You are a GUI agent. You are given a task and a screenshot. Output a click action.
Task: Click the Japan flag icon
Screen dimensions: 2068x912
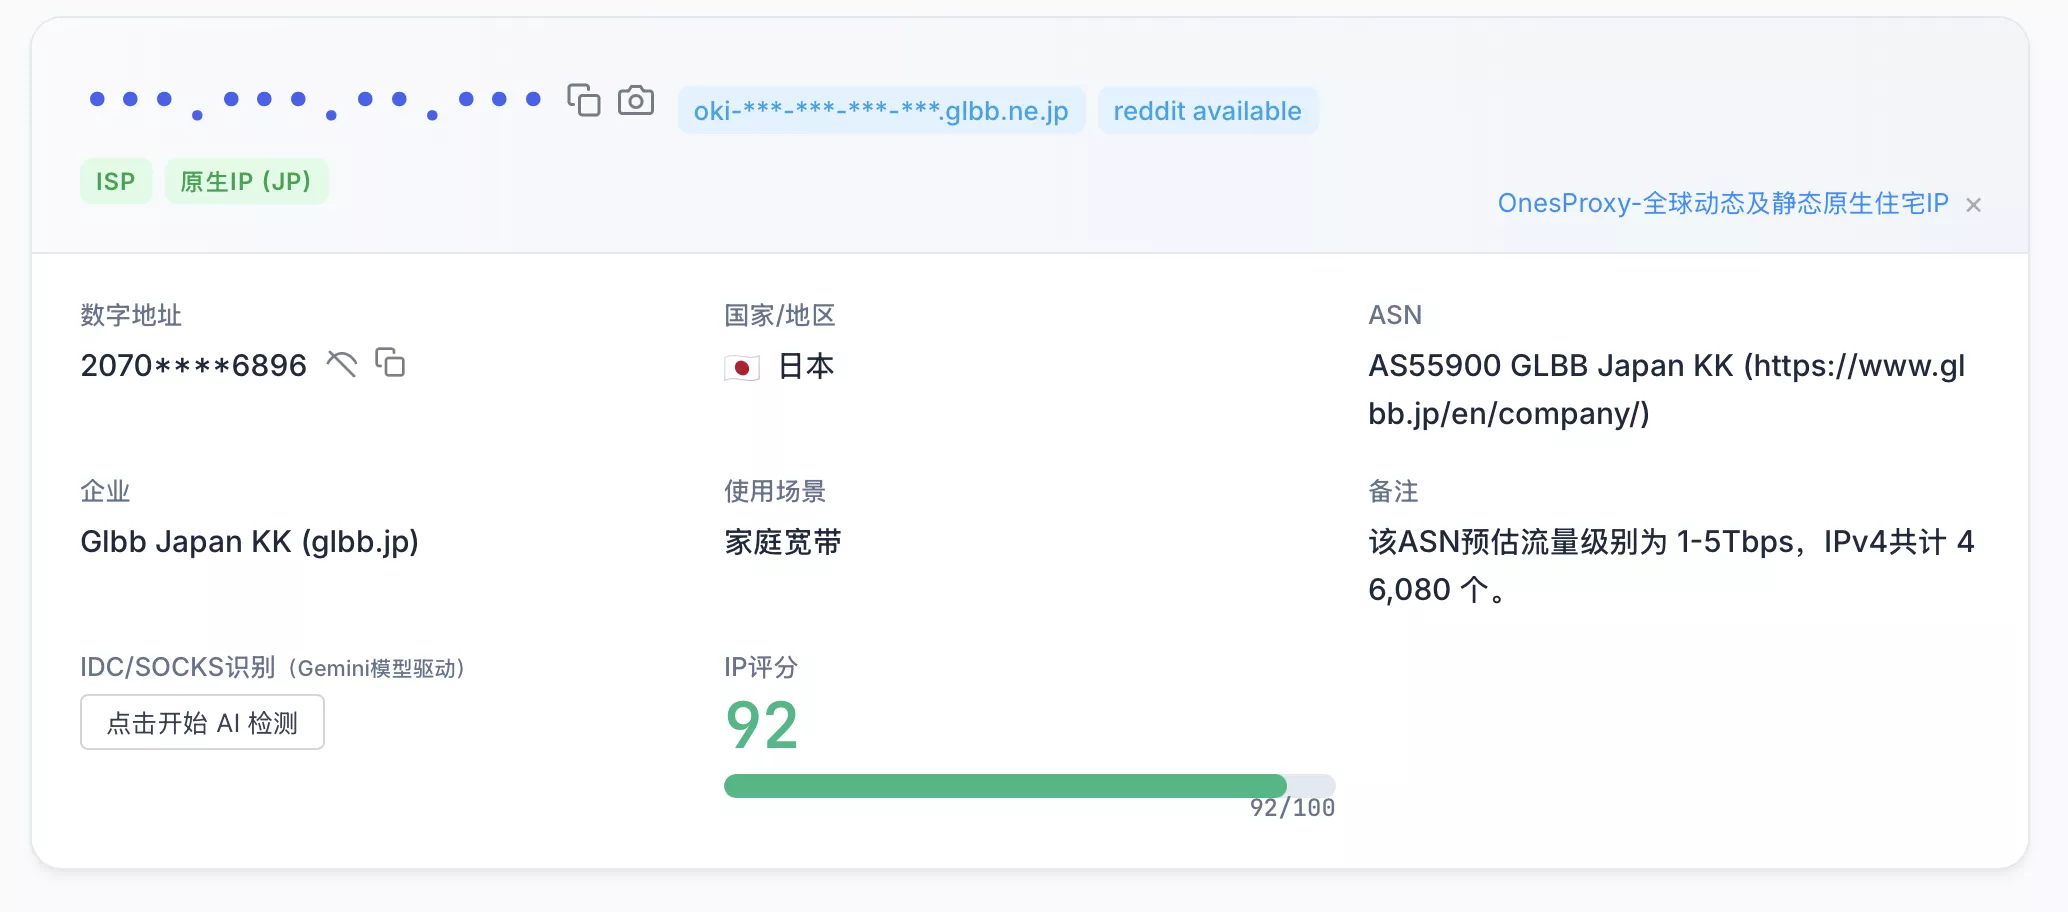point(742,368)
